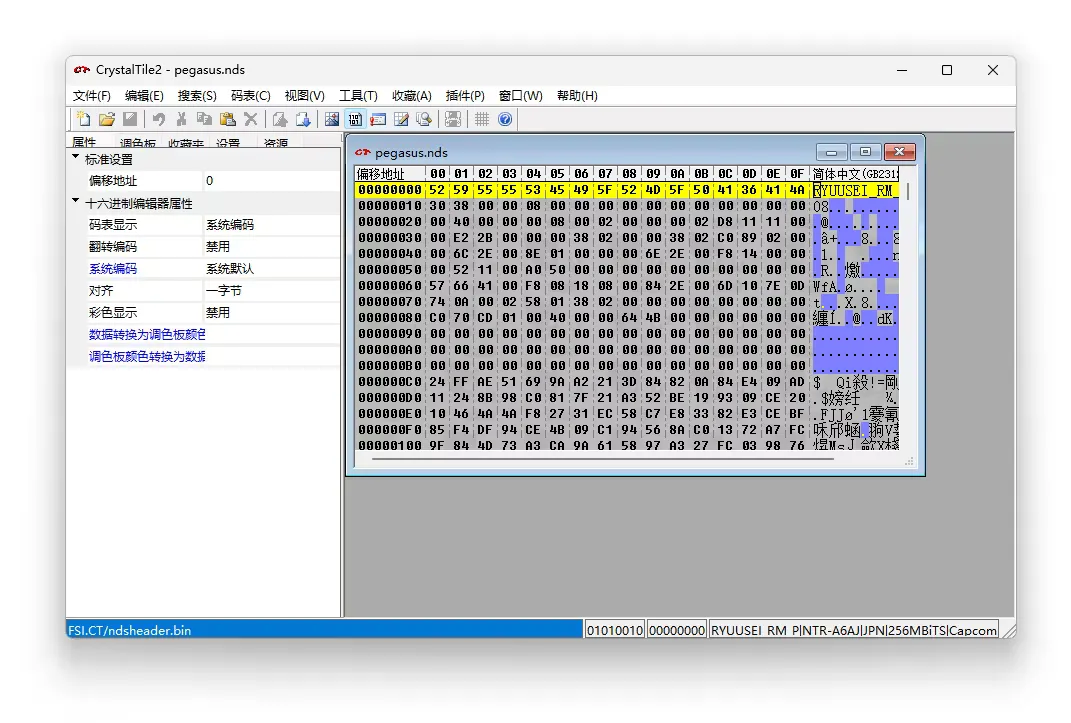Viewport: 1071px width, 723px height.
Task: Open the 工具(T) menu
Action: tap(358, 96)
